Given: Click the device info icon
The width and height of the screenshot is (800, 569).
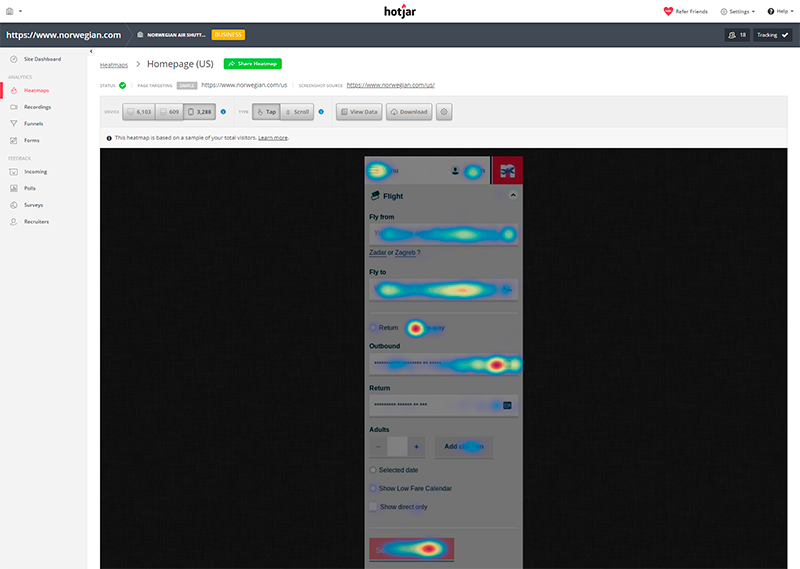Looking at the screenshot, I should tap(222, 112).
